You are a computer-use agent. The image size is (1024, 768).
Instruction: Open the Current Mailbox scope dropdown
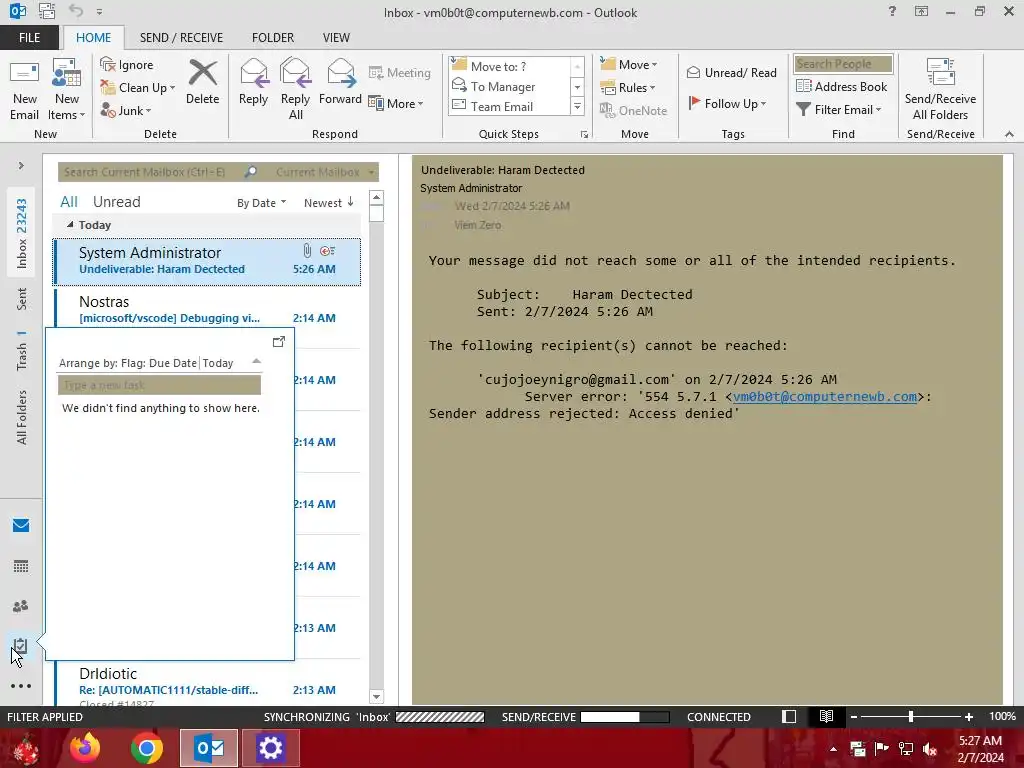[x=325, y=172]
